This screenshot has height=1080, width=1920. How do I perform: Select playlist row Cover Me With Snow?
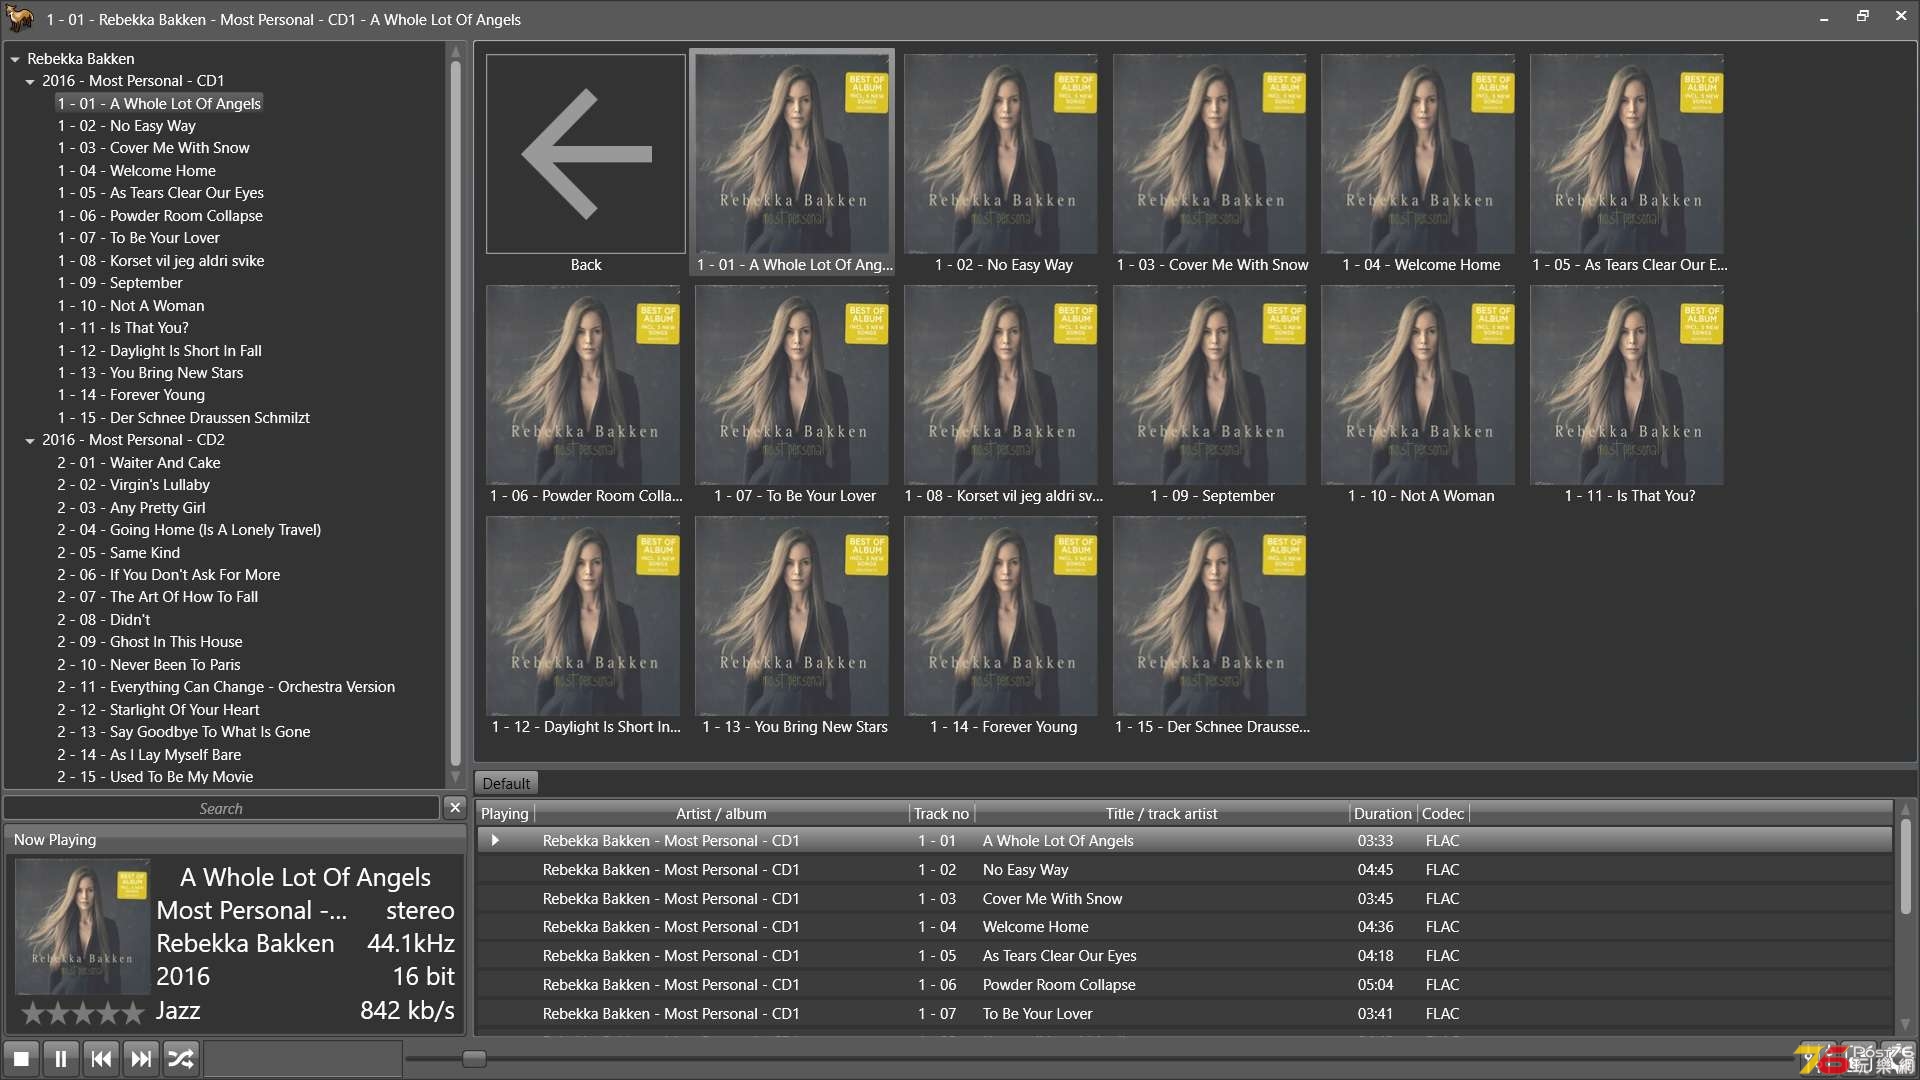click(1184, 899)
